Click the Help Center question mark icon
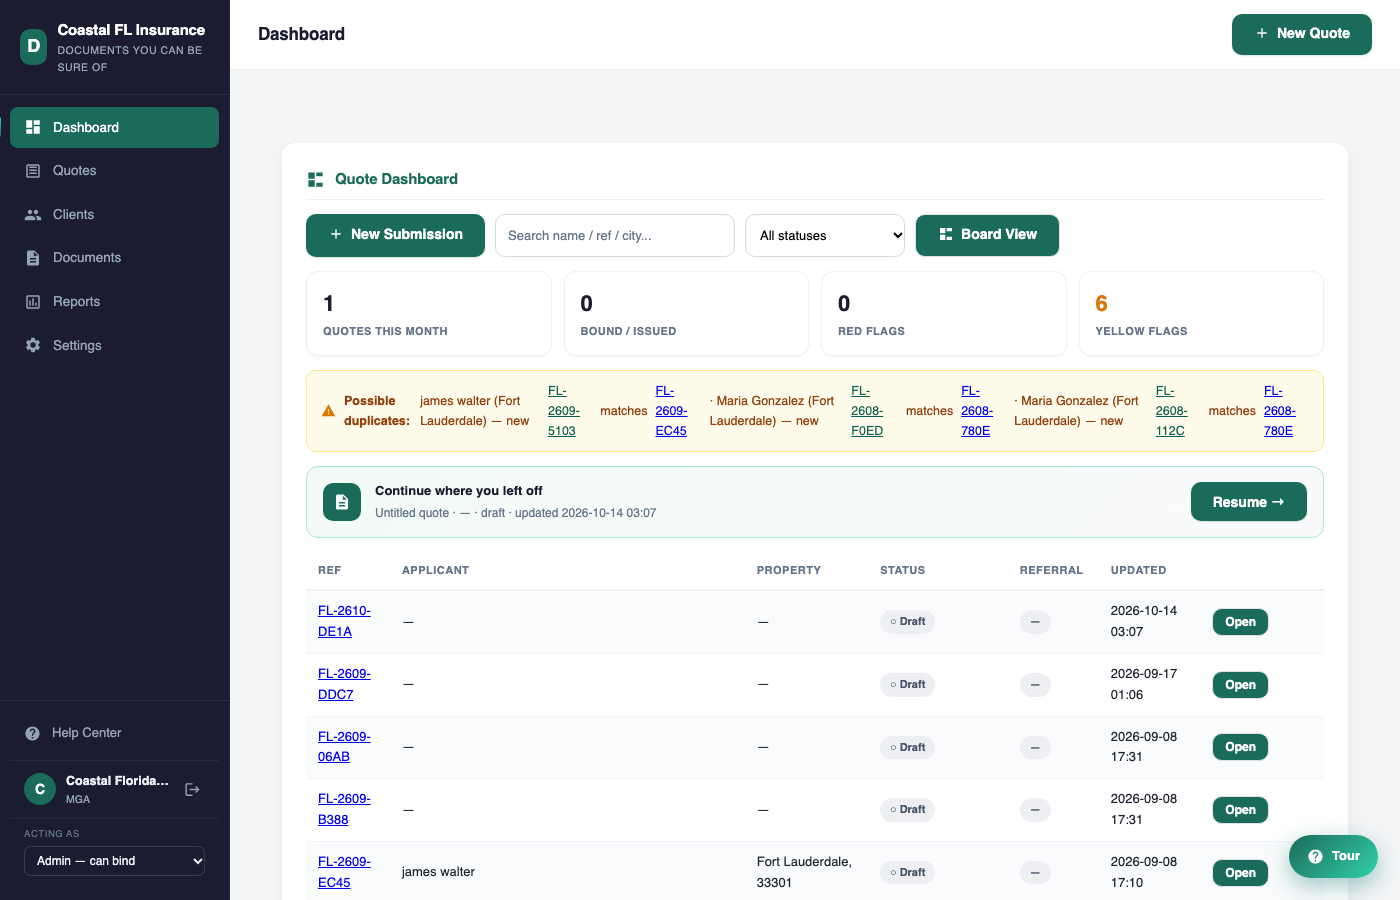Viewport: 1400px width, 900px height. click(x=32, y=733)
